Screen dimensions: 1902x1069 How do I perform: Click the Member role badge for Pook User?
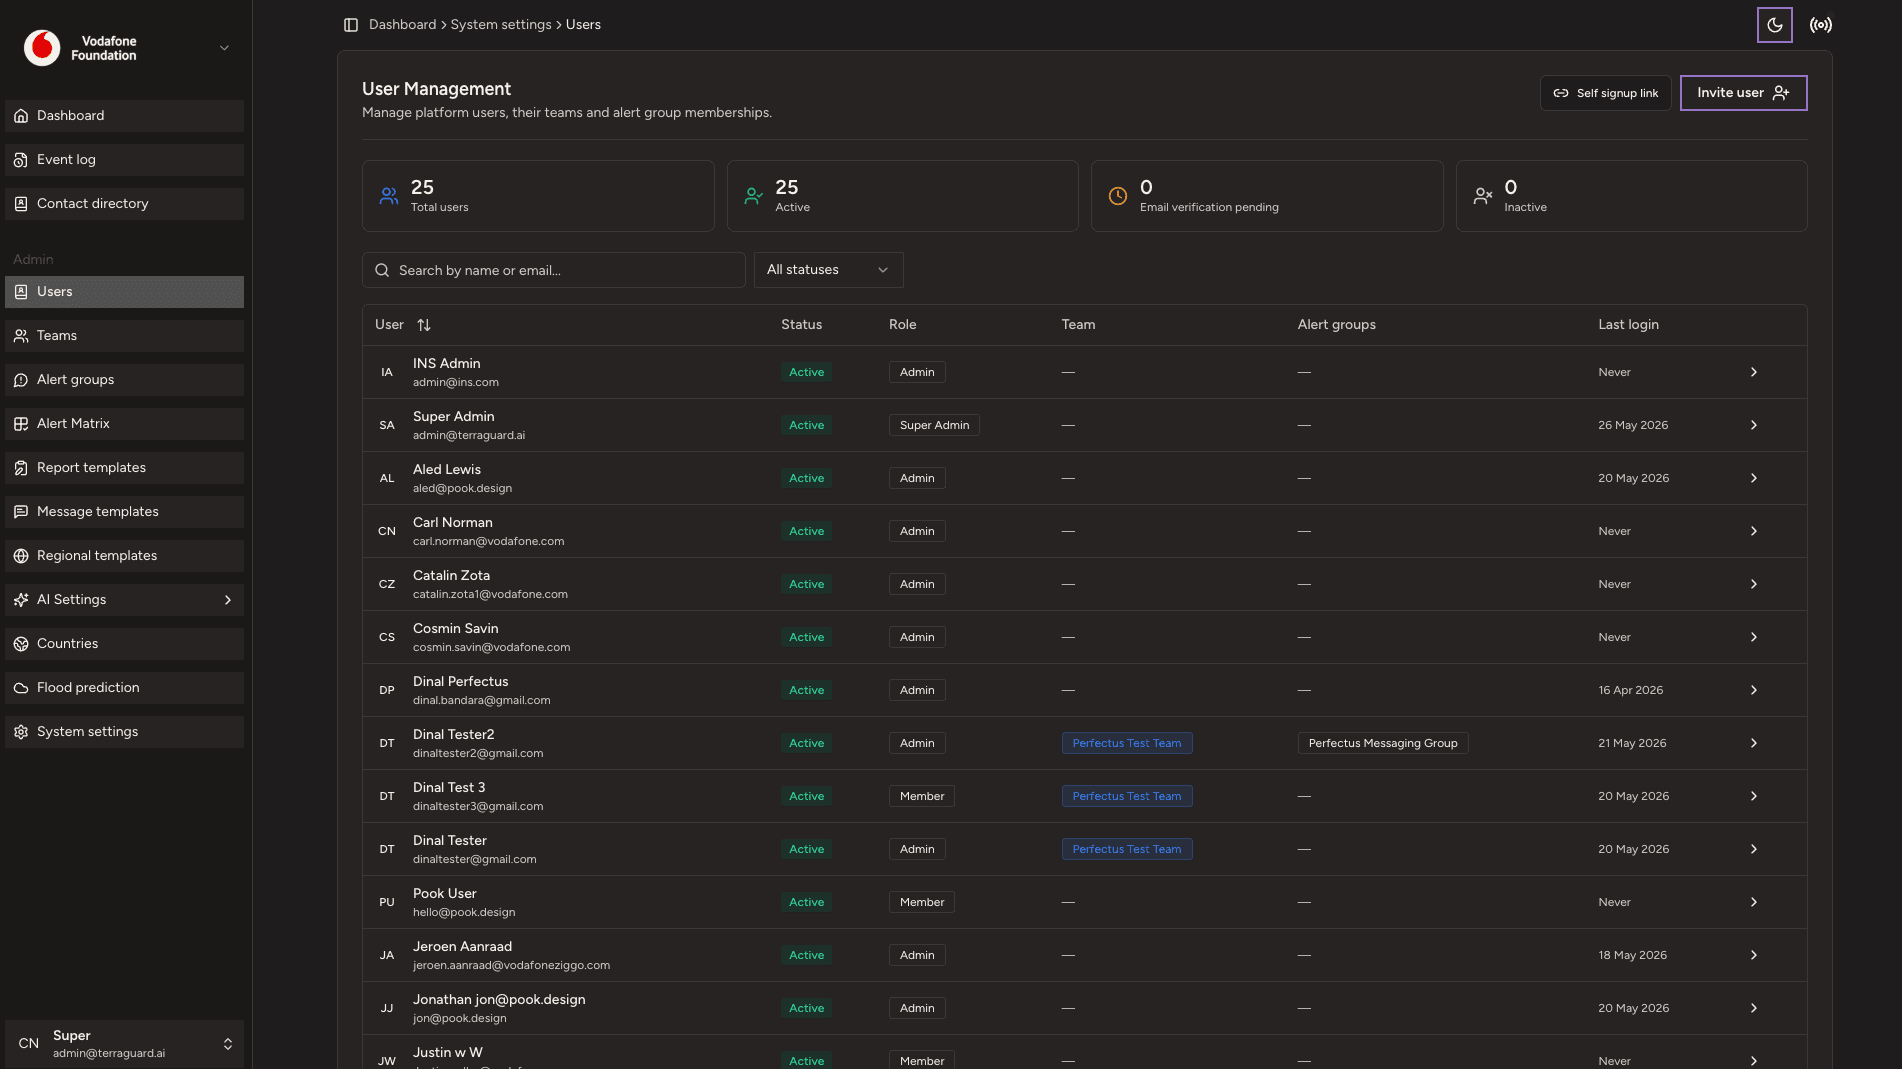(922, 902)
